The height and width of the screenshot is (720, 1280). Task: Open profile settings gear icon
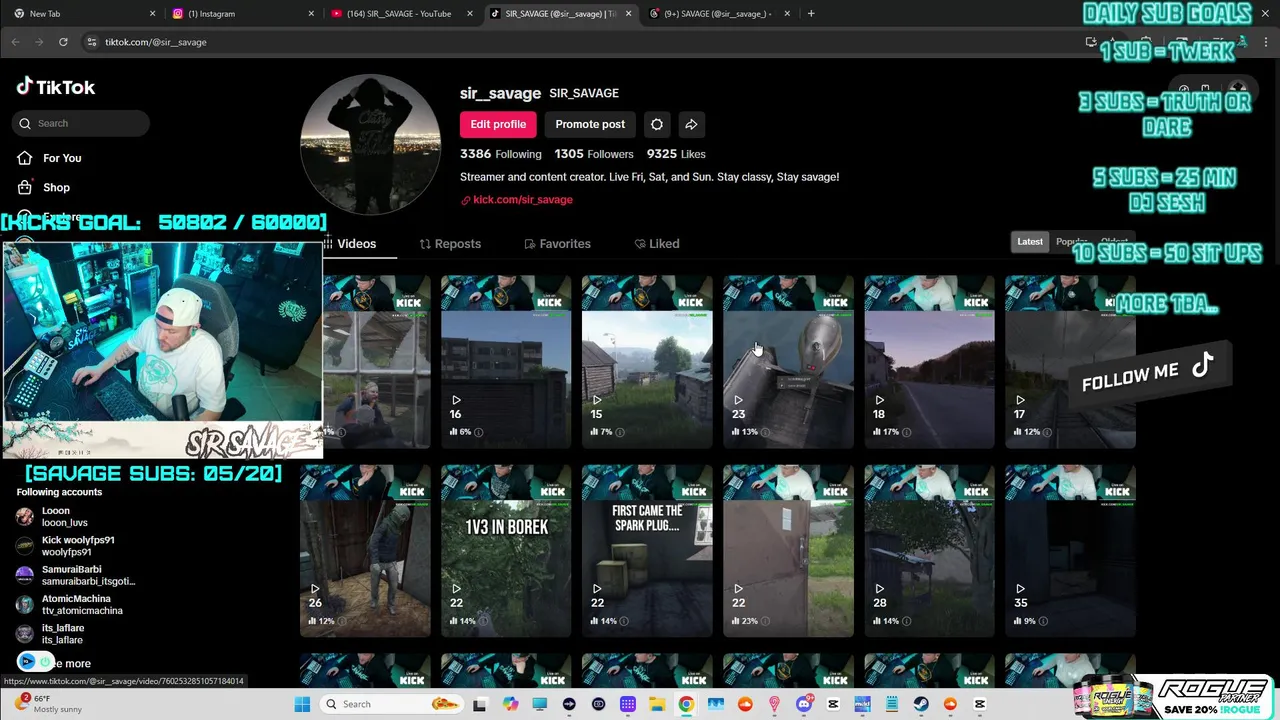[x=657, y=124]
